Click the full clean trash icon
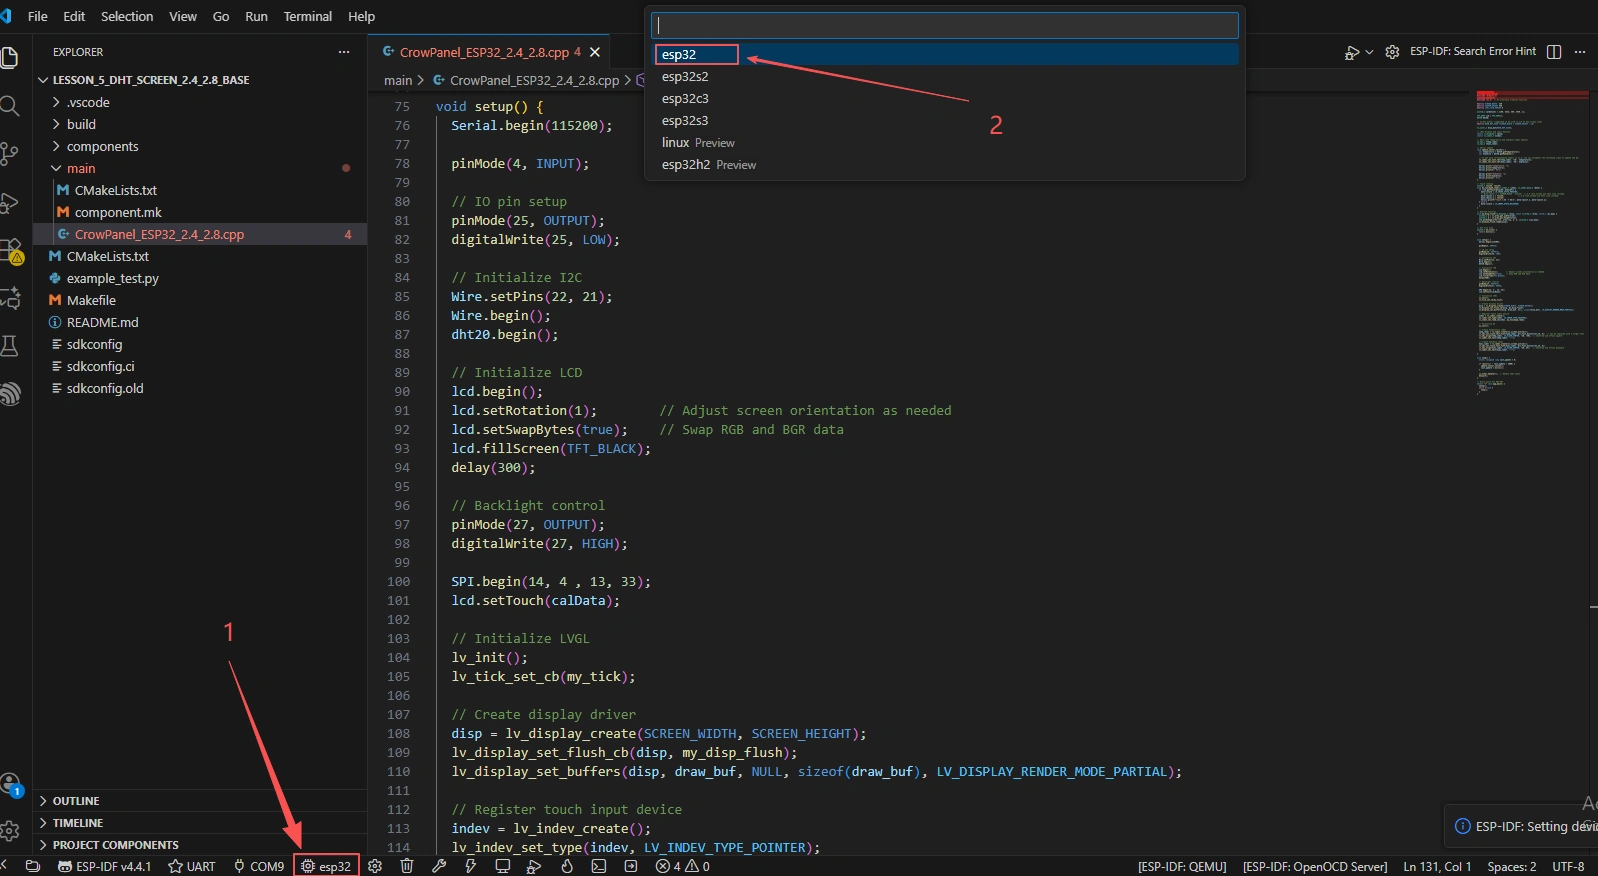This screenshot has width=1598, height=876. [x=407, y=866]
